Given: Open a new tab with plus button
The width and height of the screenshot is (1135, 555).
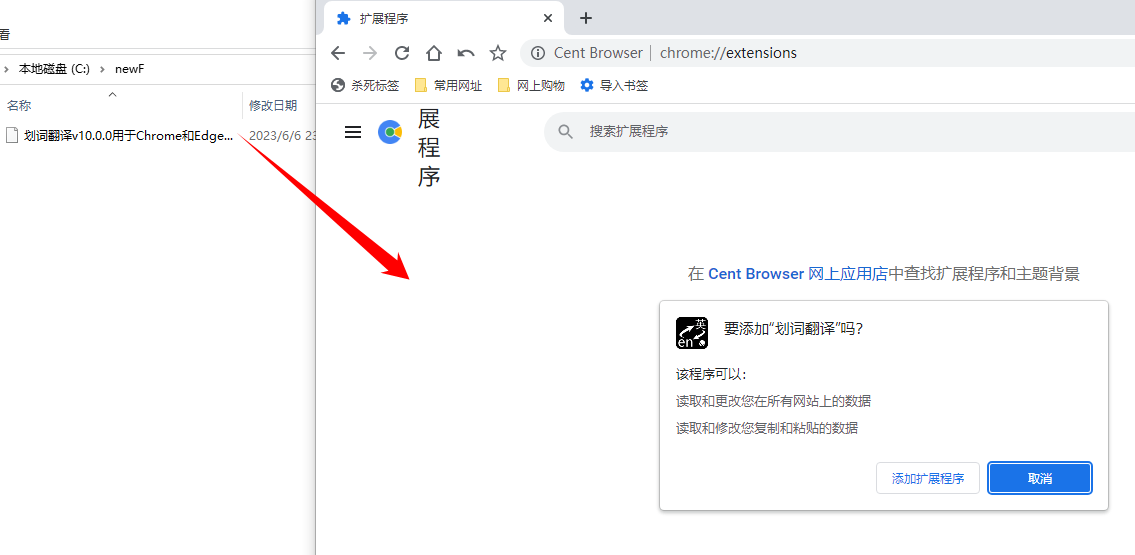Looking at the screenshot, I should [x=586, y=18].
